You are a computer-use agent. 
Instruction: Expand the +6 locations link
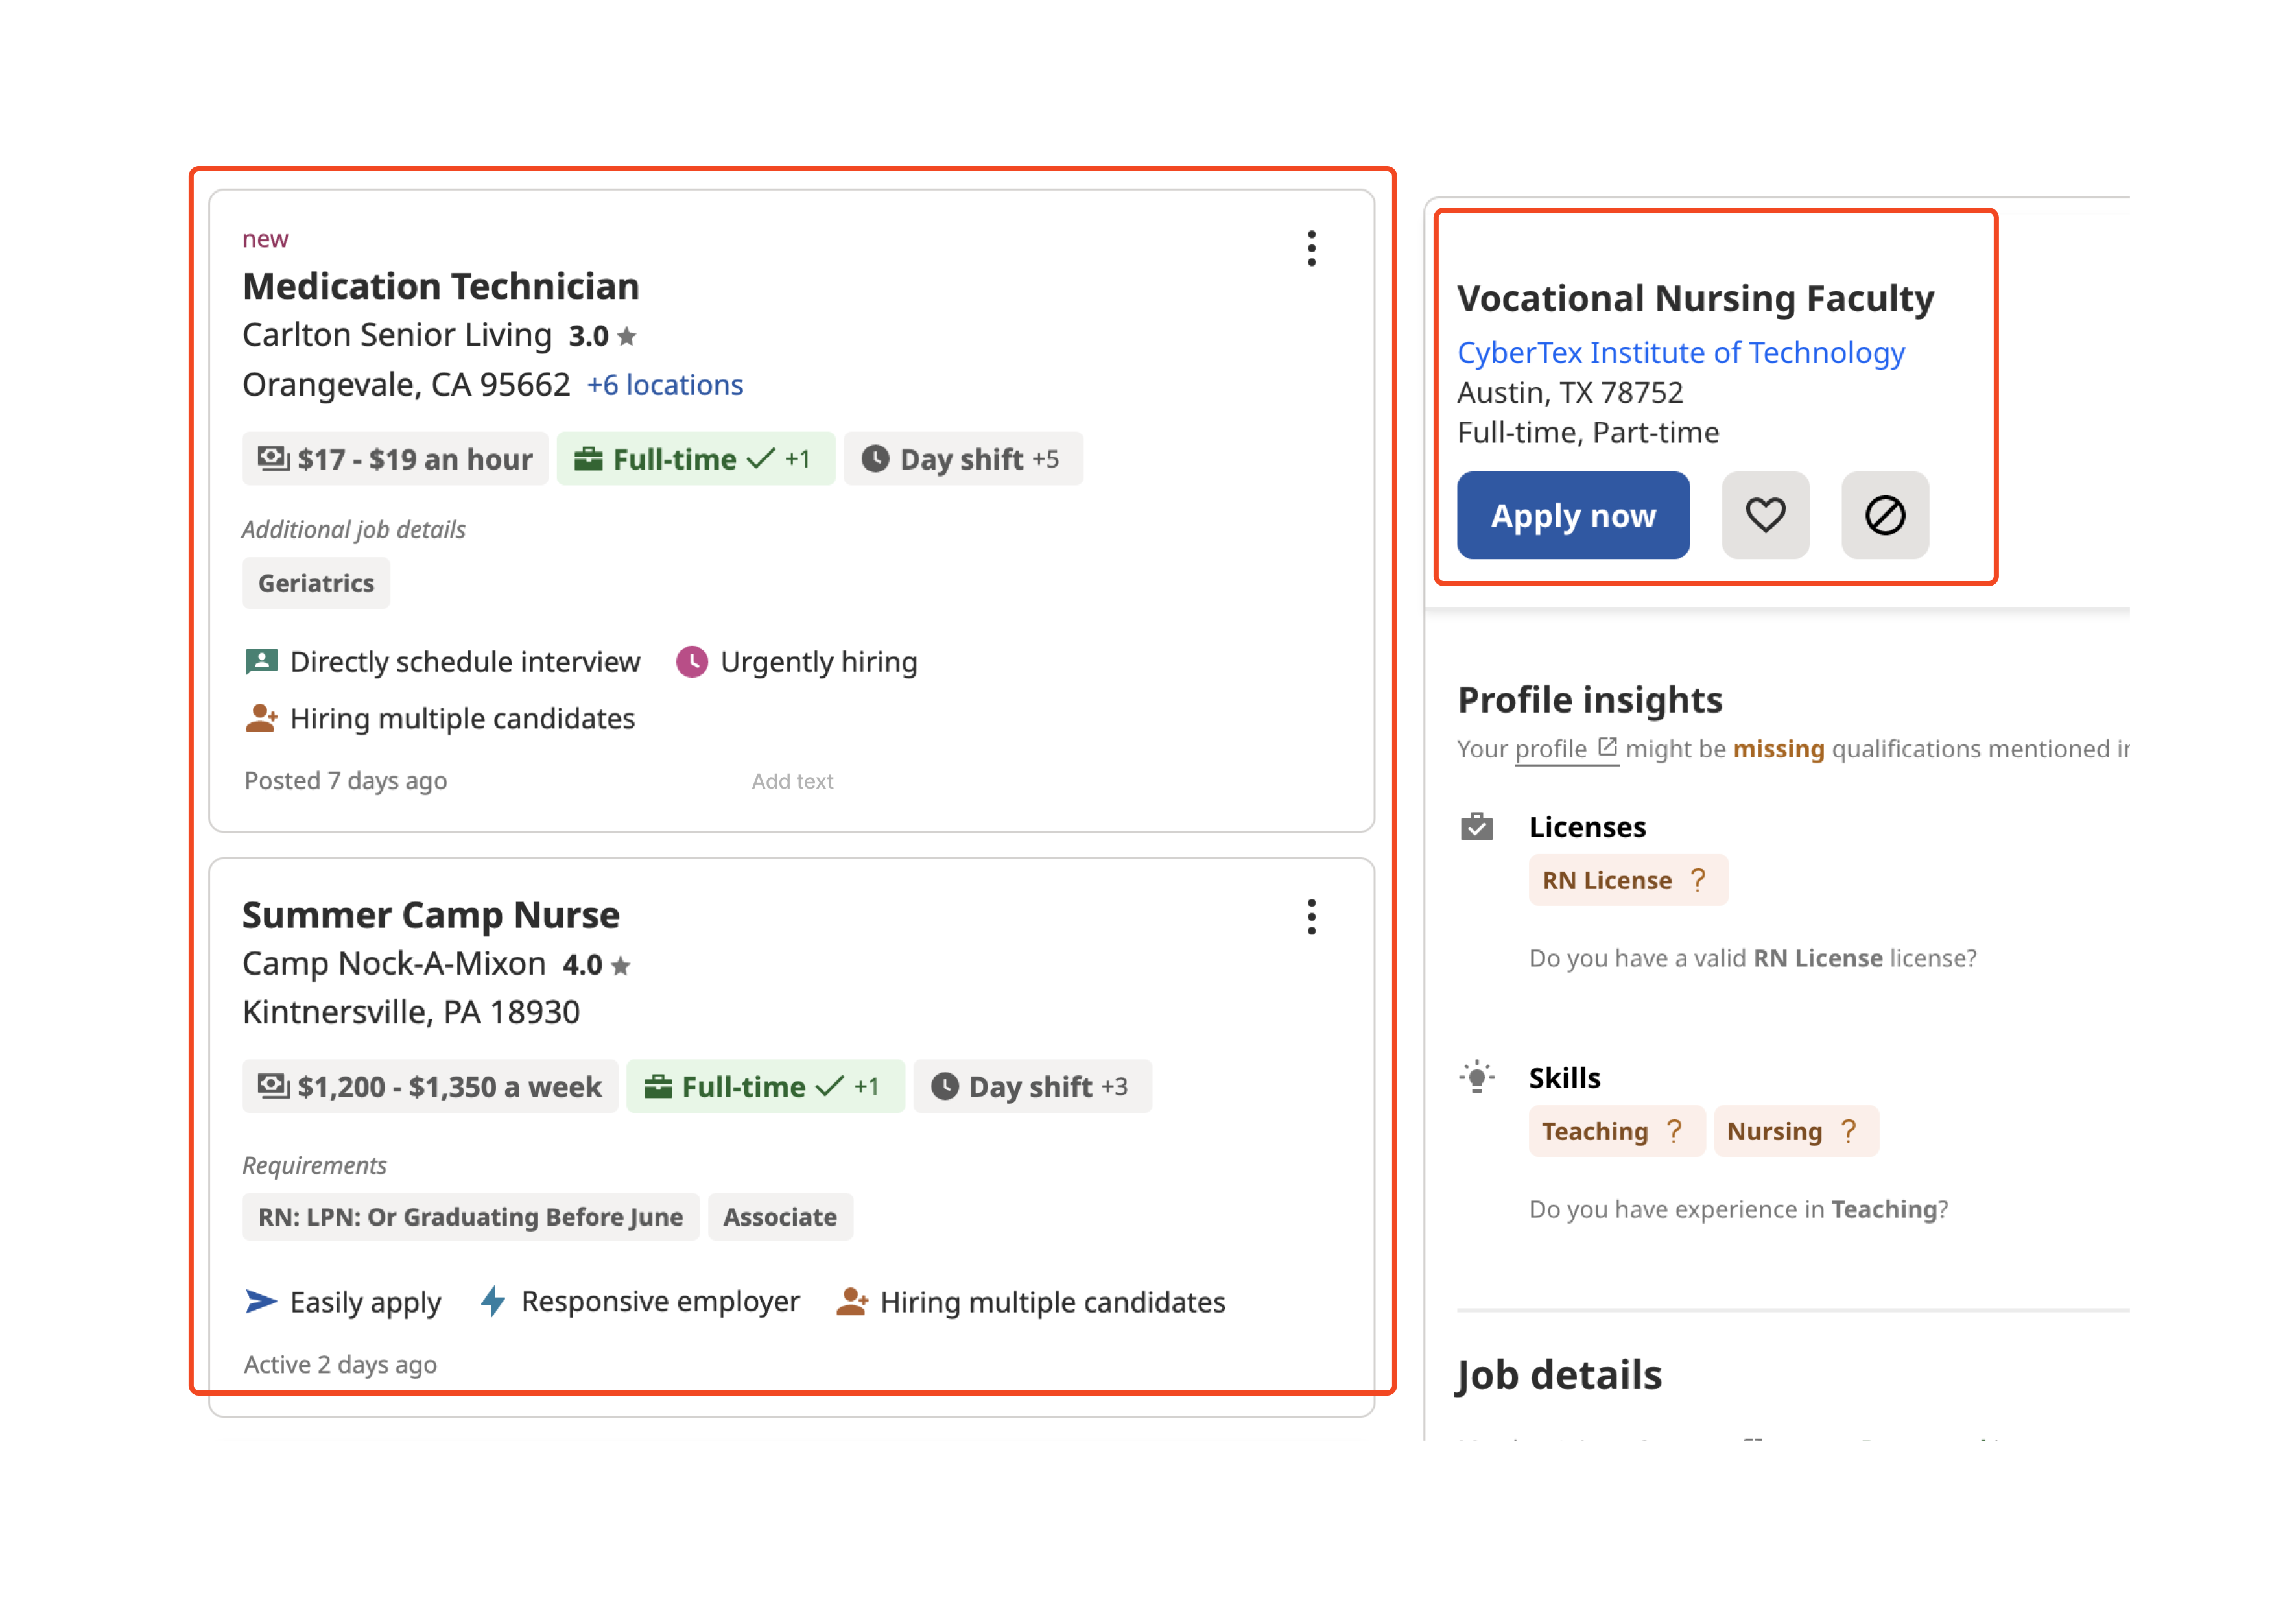[x=664, y=385]
